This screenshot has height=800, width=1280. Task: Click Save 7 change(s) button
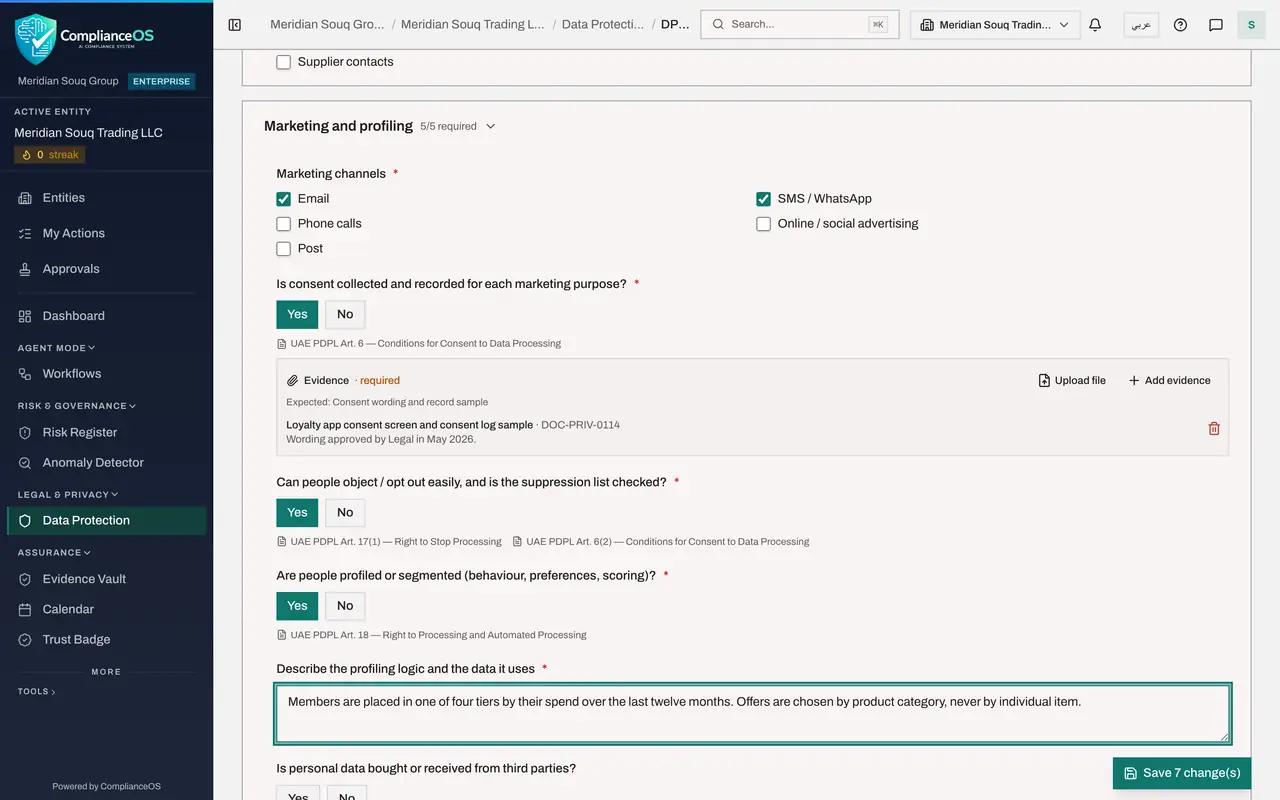[1182, 773]
